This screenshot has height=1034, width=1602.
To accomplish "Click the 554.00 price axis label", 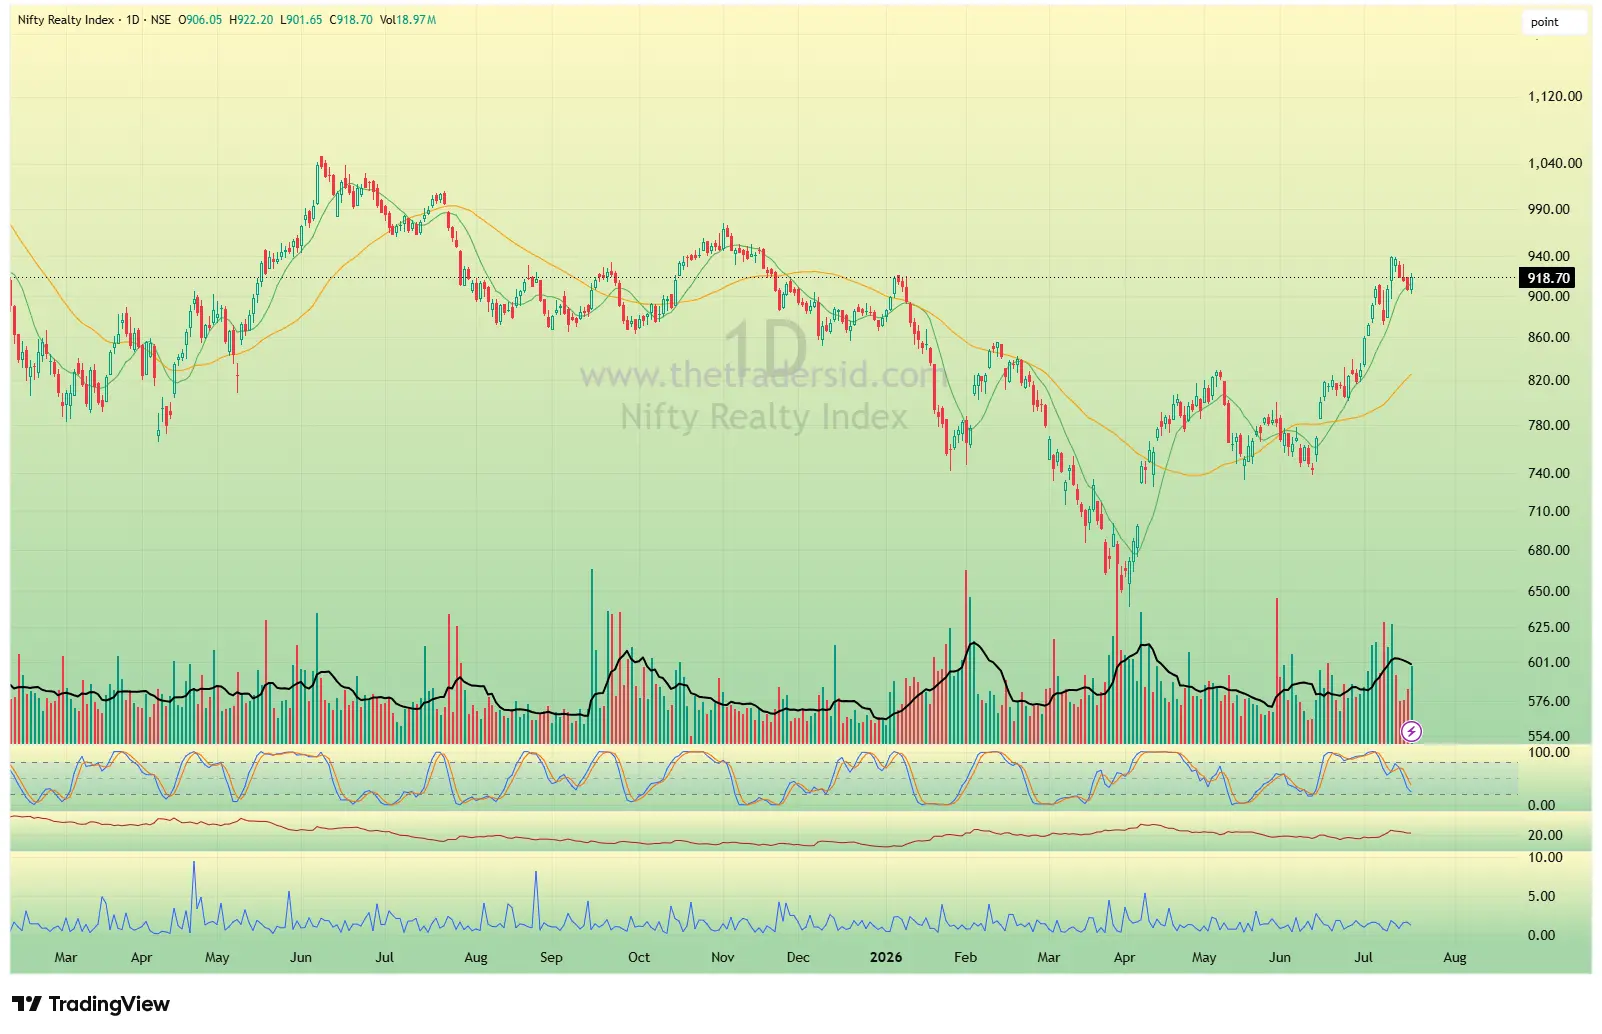I will tap(1549, 736).
